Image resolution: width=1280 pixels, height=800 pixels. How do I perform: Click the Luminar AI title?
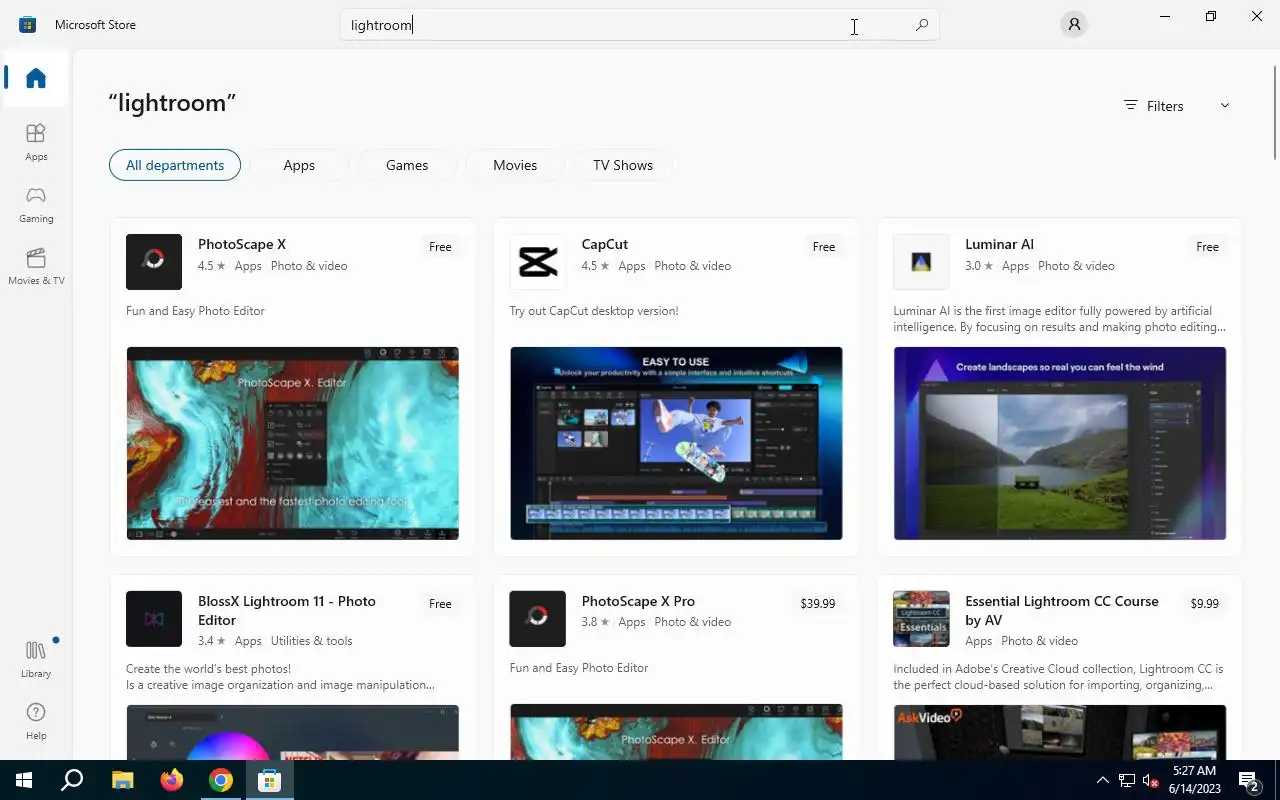[x=999, y=244]
